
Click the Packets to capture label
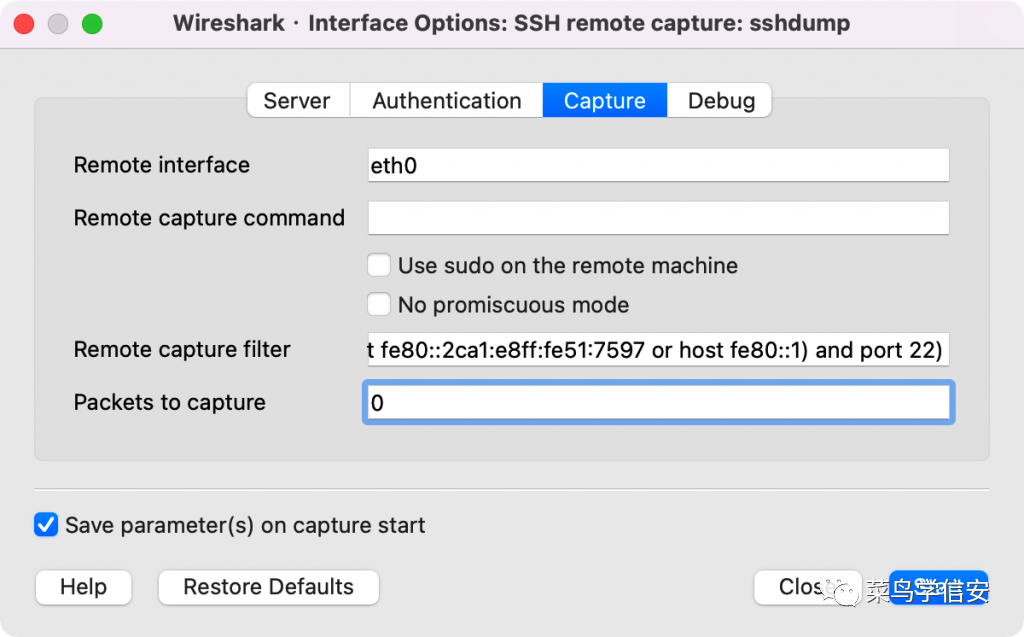coord(169,402)
